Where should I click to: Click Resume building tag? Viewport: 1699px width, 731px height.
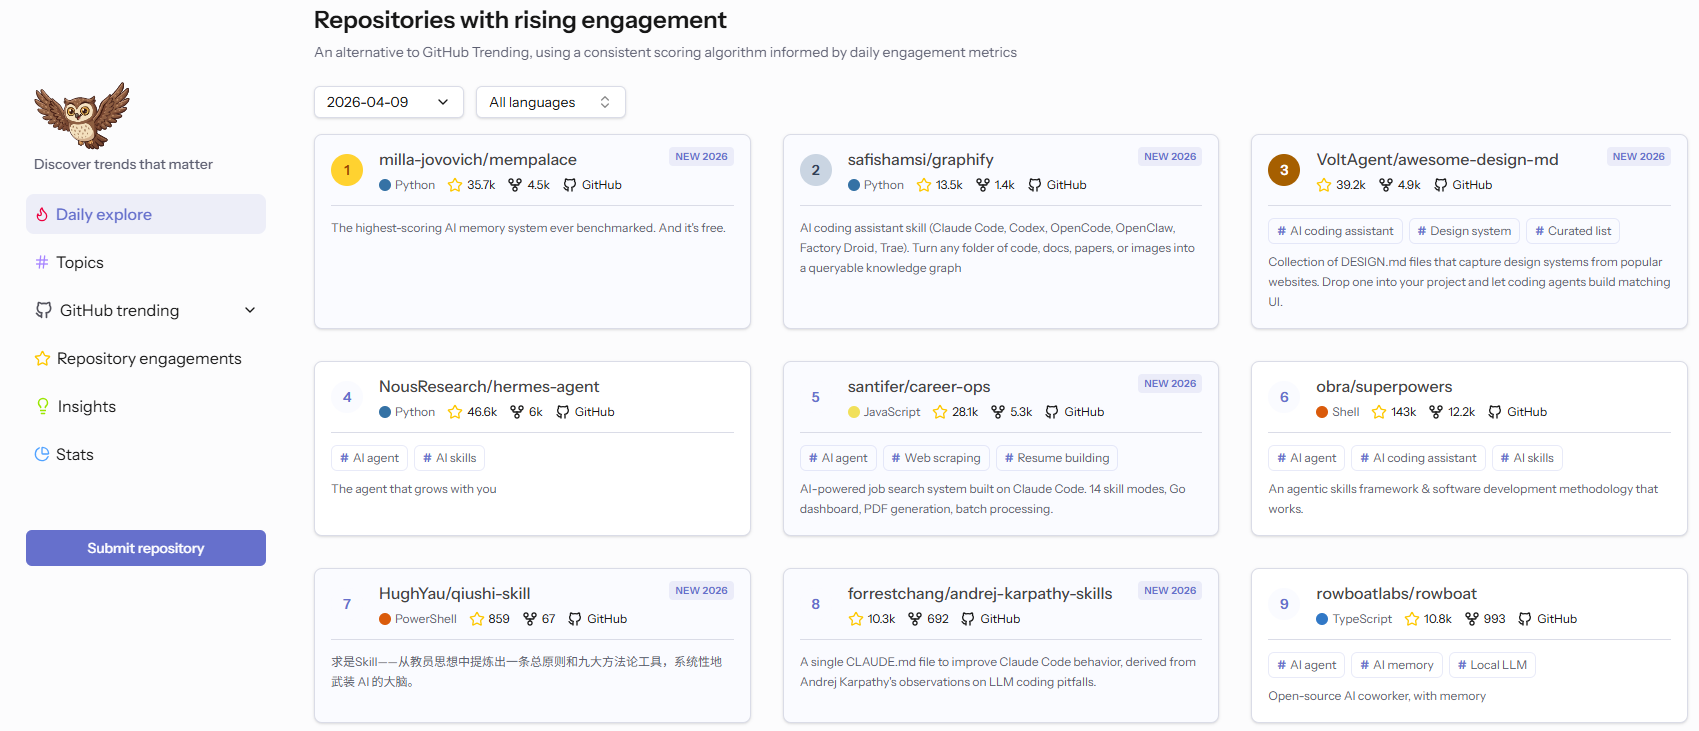coord(1057,458)
